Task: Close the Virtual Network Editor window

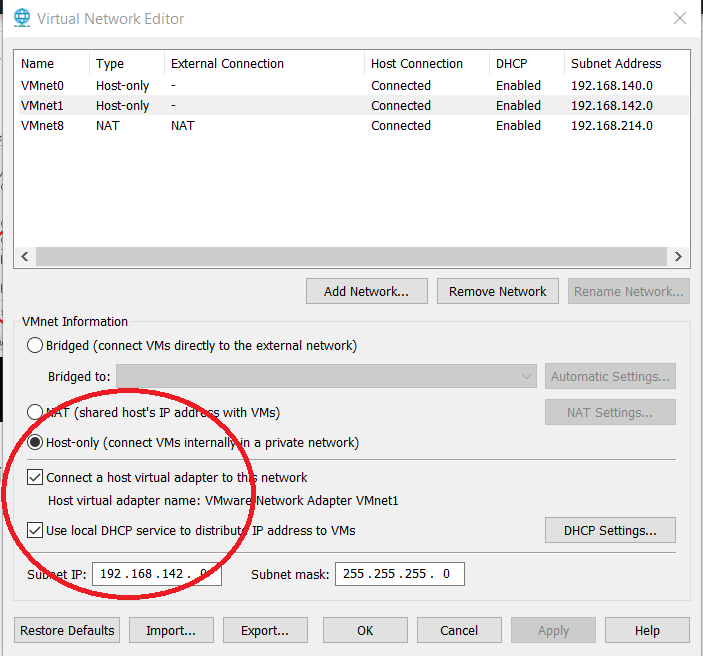Action: pos(680,18)
